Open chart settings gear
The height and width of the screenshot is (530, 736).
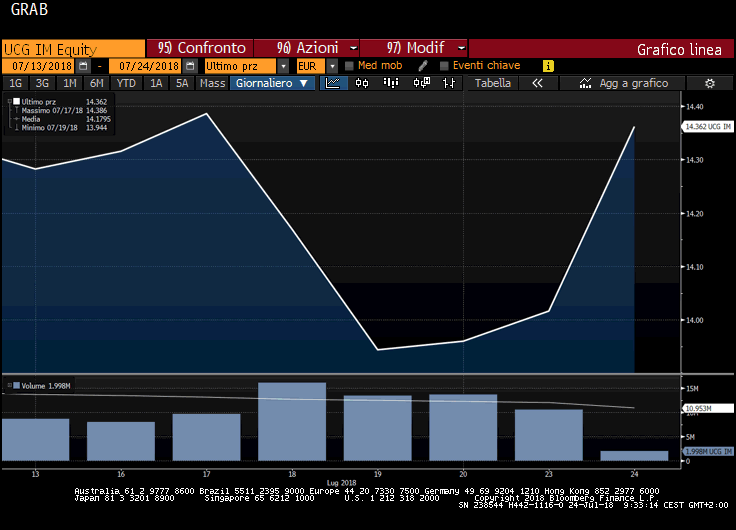pyautogui.click(x=710, y=83)
